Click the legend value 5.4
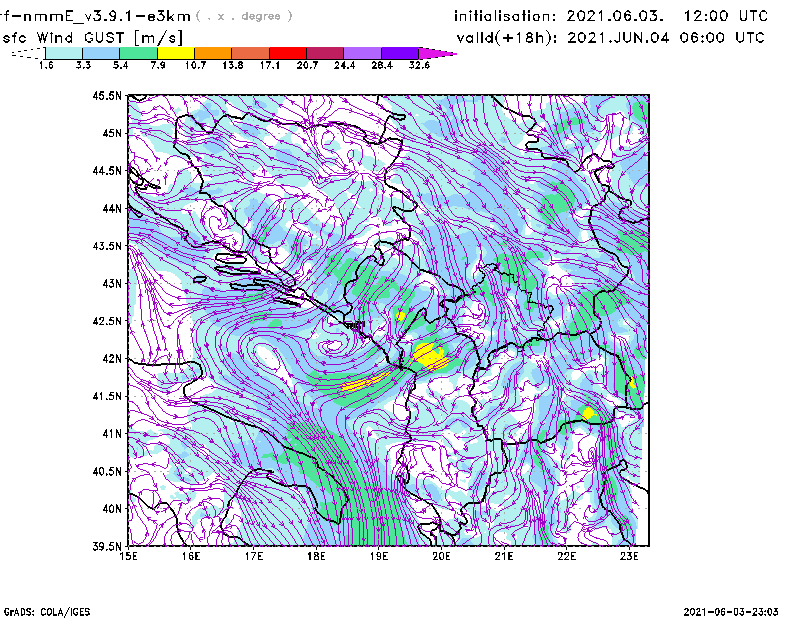 (x=120, y=65)
